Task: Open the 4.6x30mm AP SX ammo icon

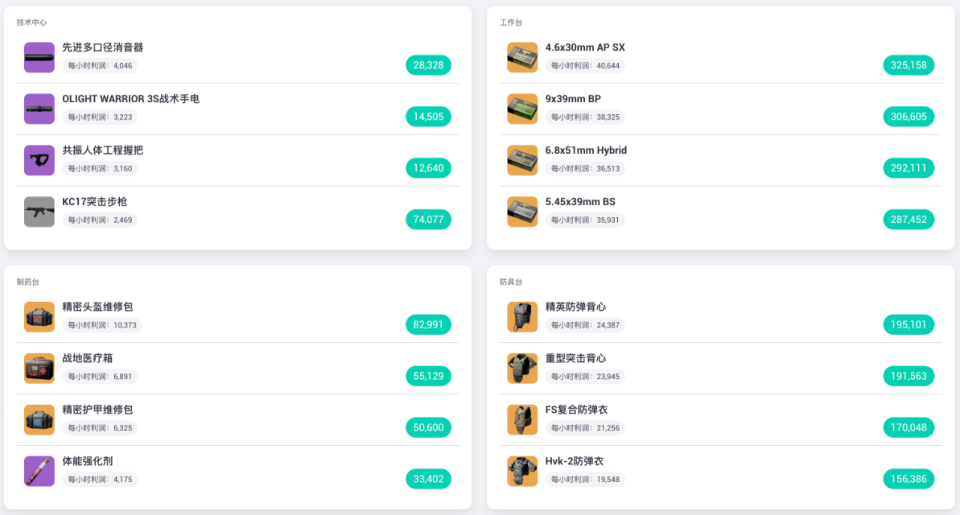Action: click(522, 58)
